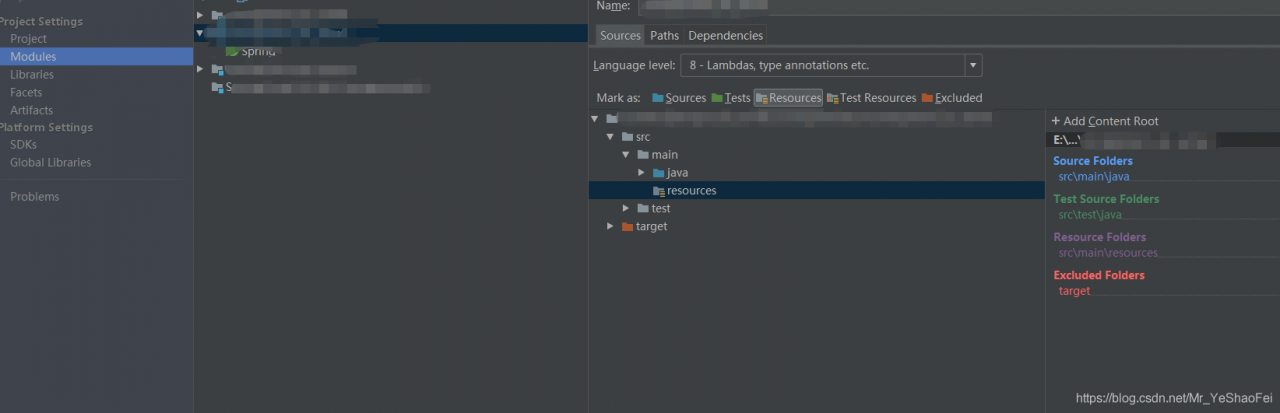Screen dimensions: 1280x413
Task: Switch to the Sources tab
Action: [620, 36]
